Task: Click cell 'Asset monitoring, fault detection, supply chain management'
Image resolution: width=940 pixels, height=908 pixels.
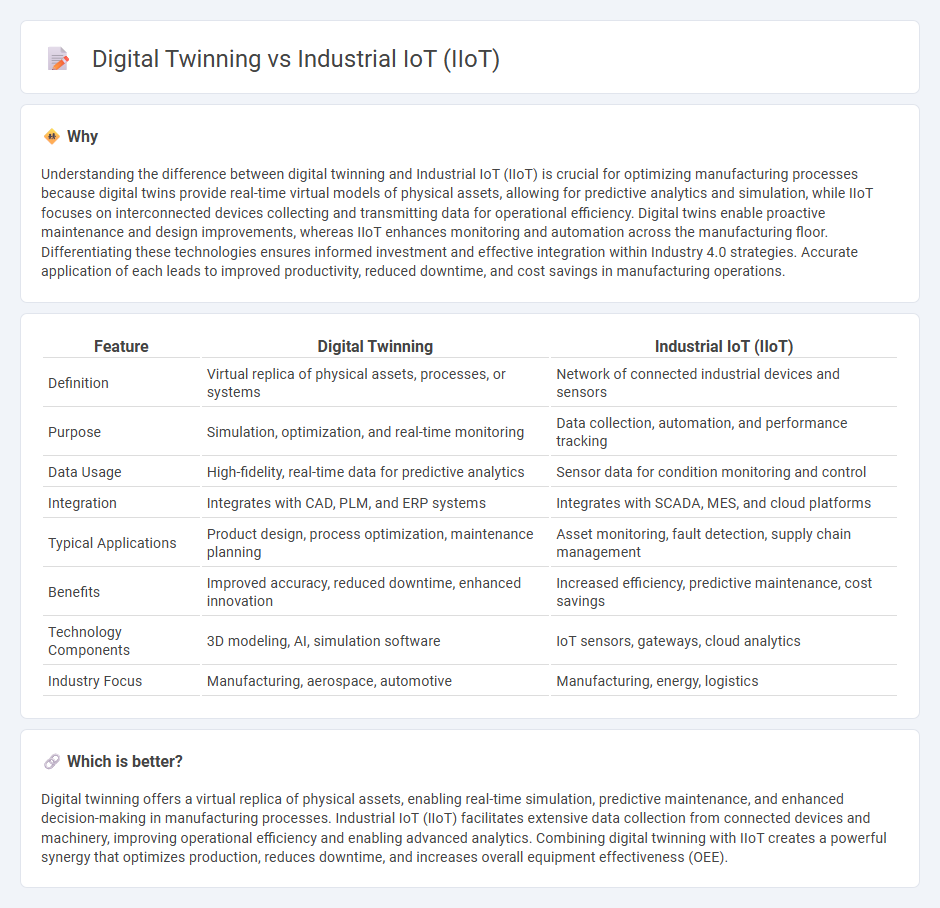Action: 724,543
